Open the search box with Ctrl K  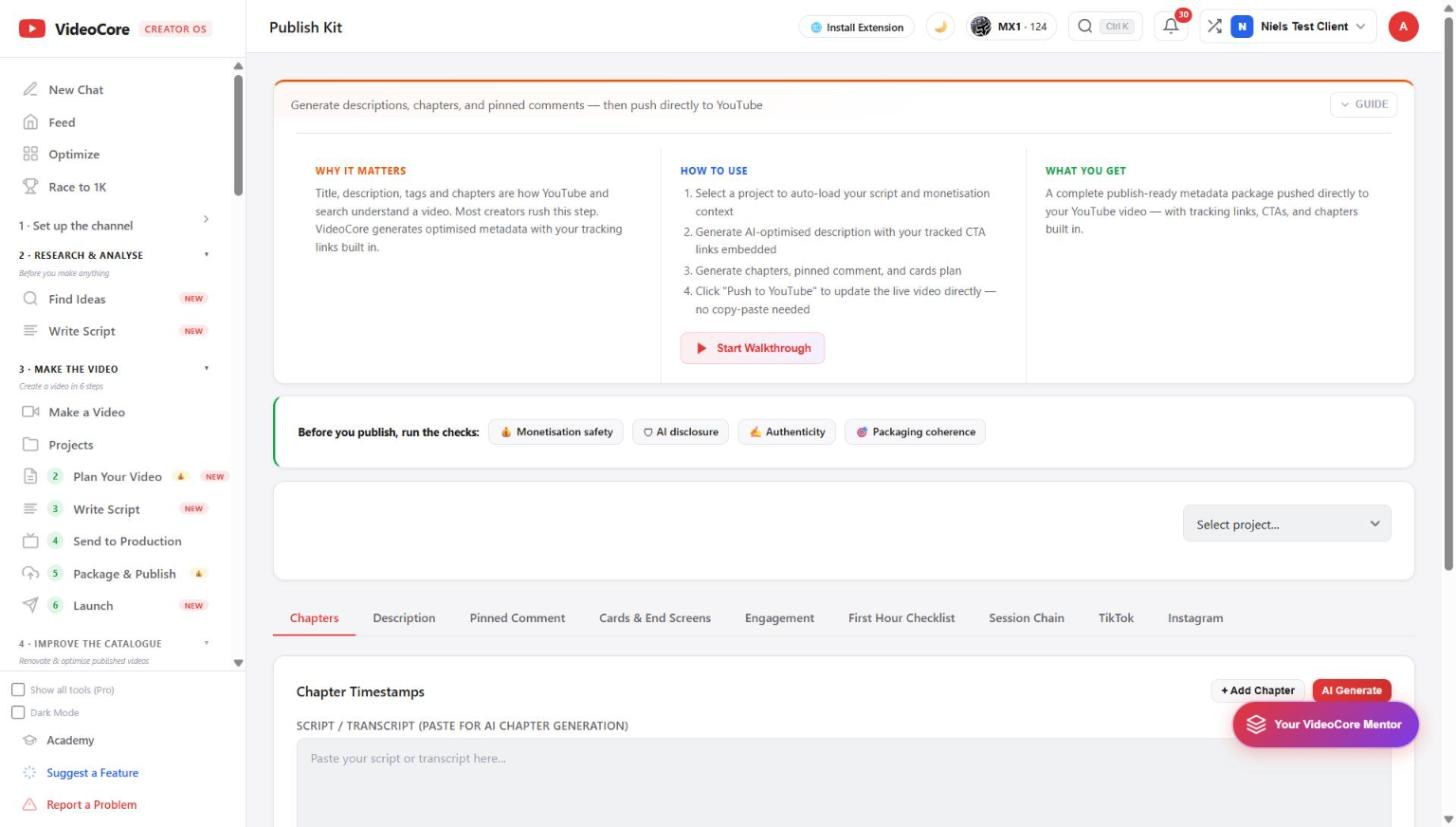tap(1105, 27)
